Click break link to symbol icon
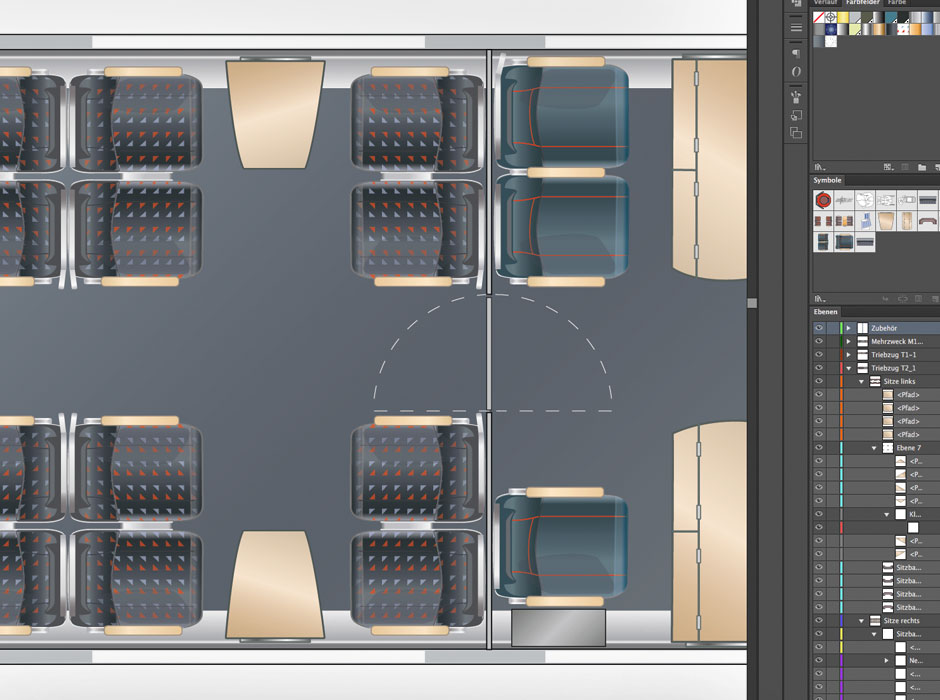Screen dimensions: 940x700 pos(902,298)
